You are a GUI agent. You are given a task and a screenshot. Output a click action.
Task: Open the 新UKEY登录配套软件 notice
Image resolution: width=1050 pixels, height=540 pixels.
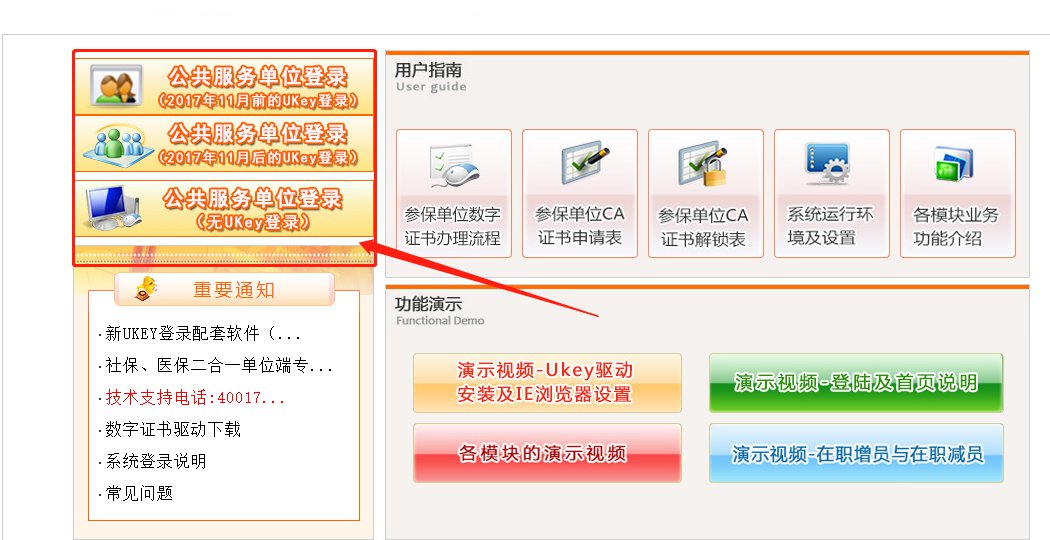(200, 334)
